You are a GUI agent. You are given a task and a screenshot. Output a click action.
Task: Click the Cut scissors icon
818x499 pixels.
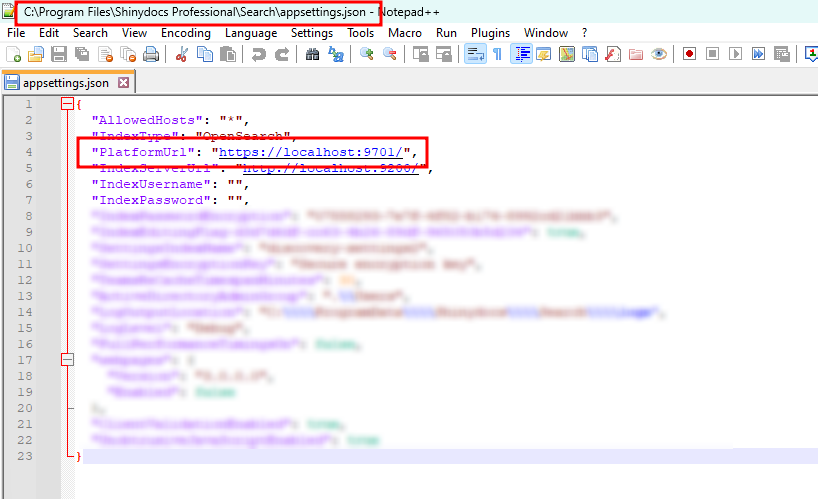click(182, 54)
